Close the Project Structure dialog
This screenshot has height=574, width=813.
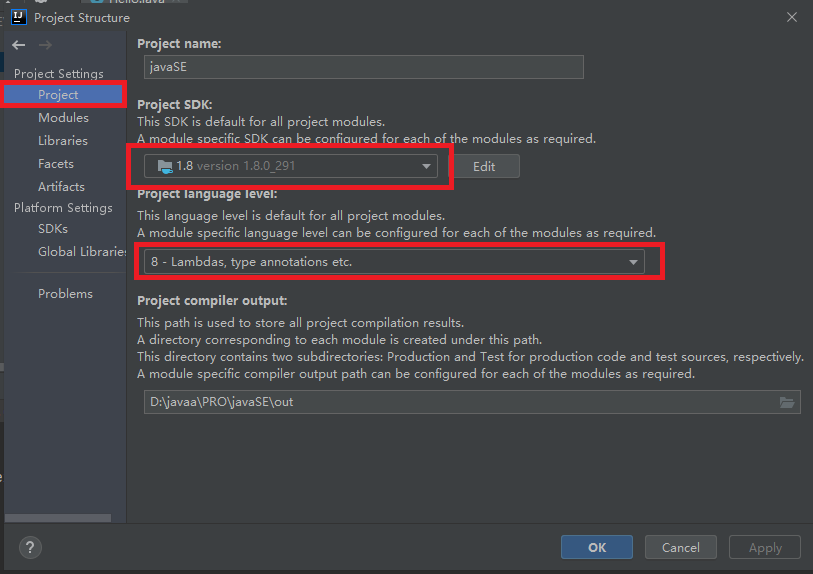[x=791, y=17]
